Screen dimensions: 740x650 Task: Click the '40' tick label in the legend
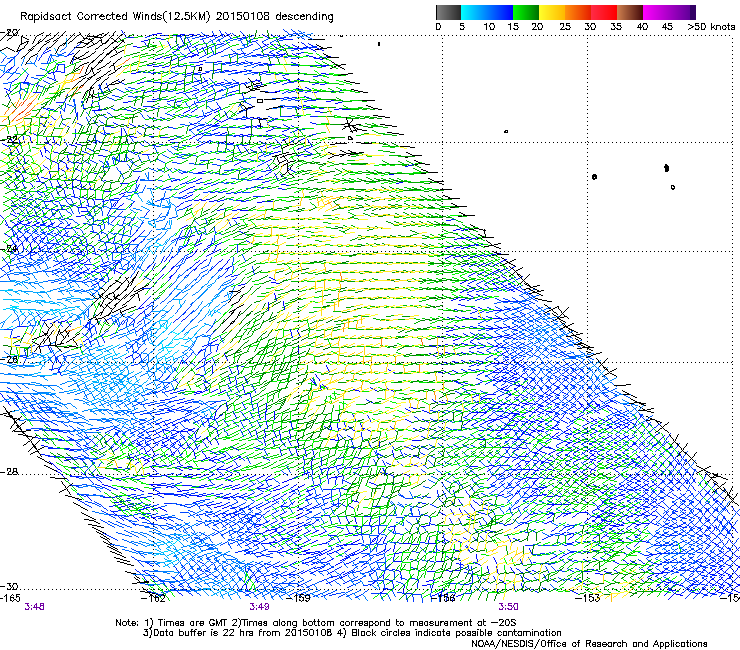[x=642, y=27]
